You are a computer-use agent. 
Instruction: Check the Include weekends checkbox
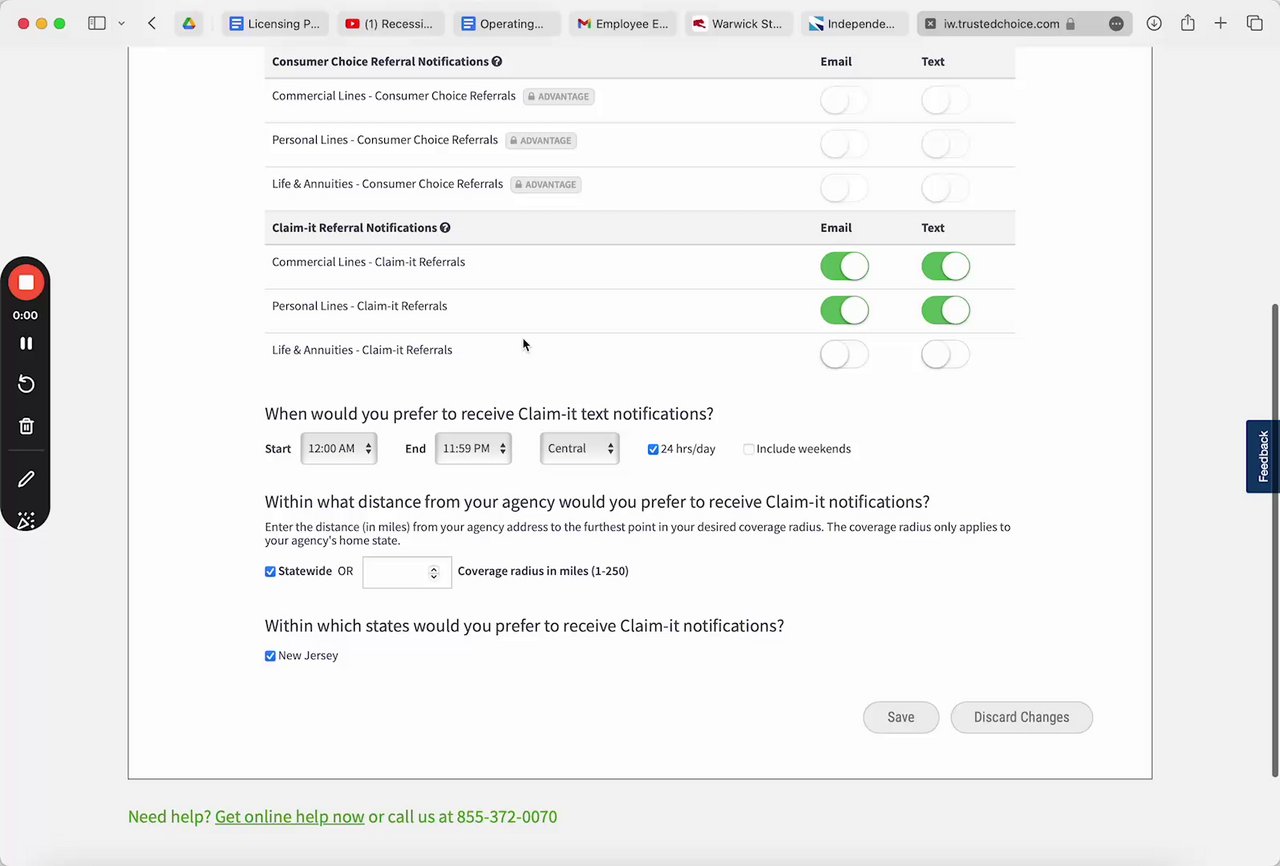749,449
